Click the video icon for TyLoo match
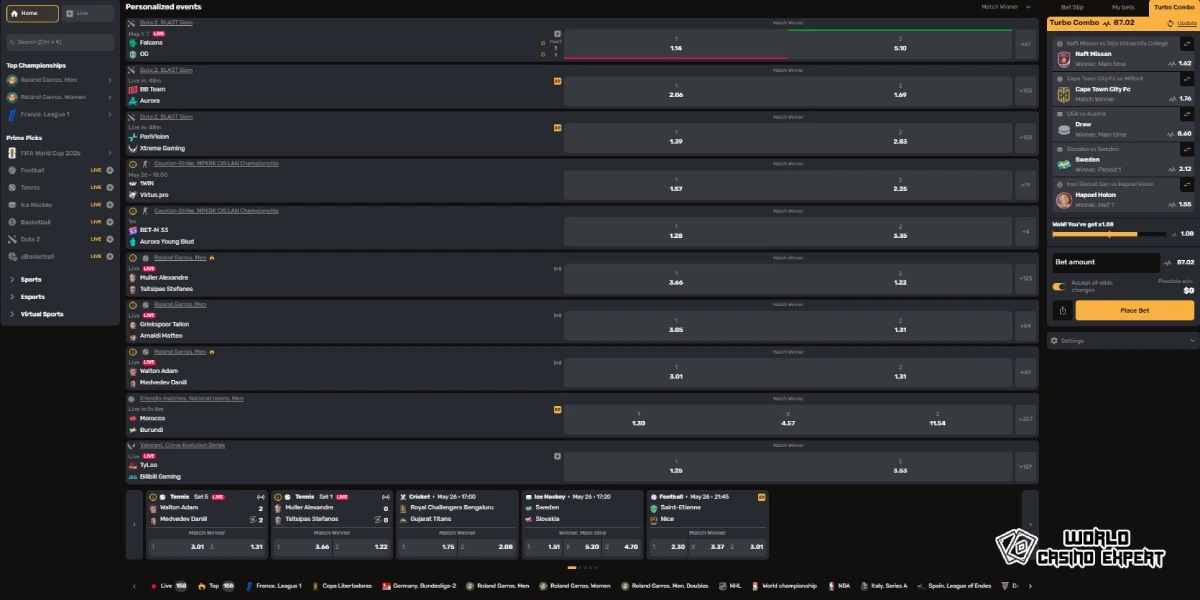 click(x=557, y=455)
